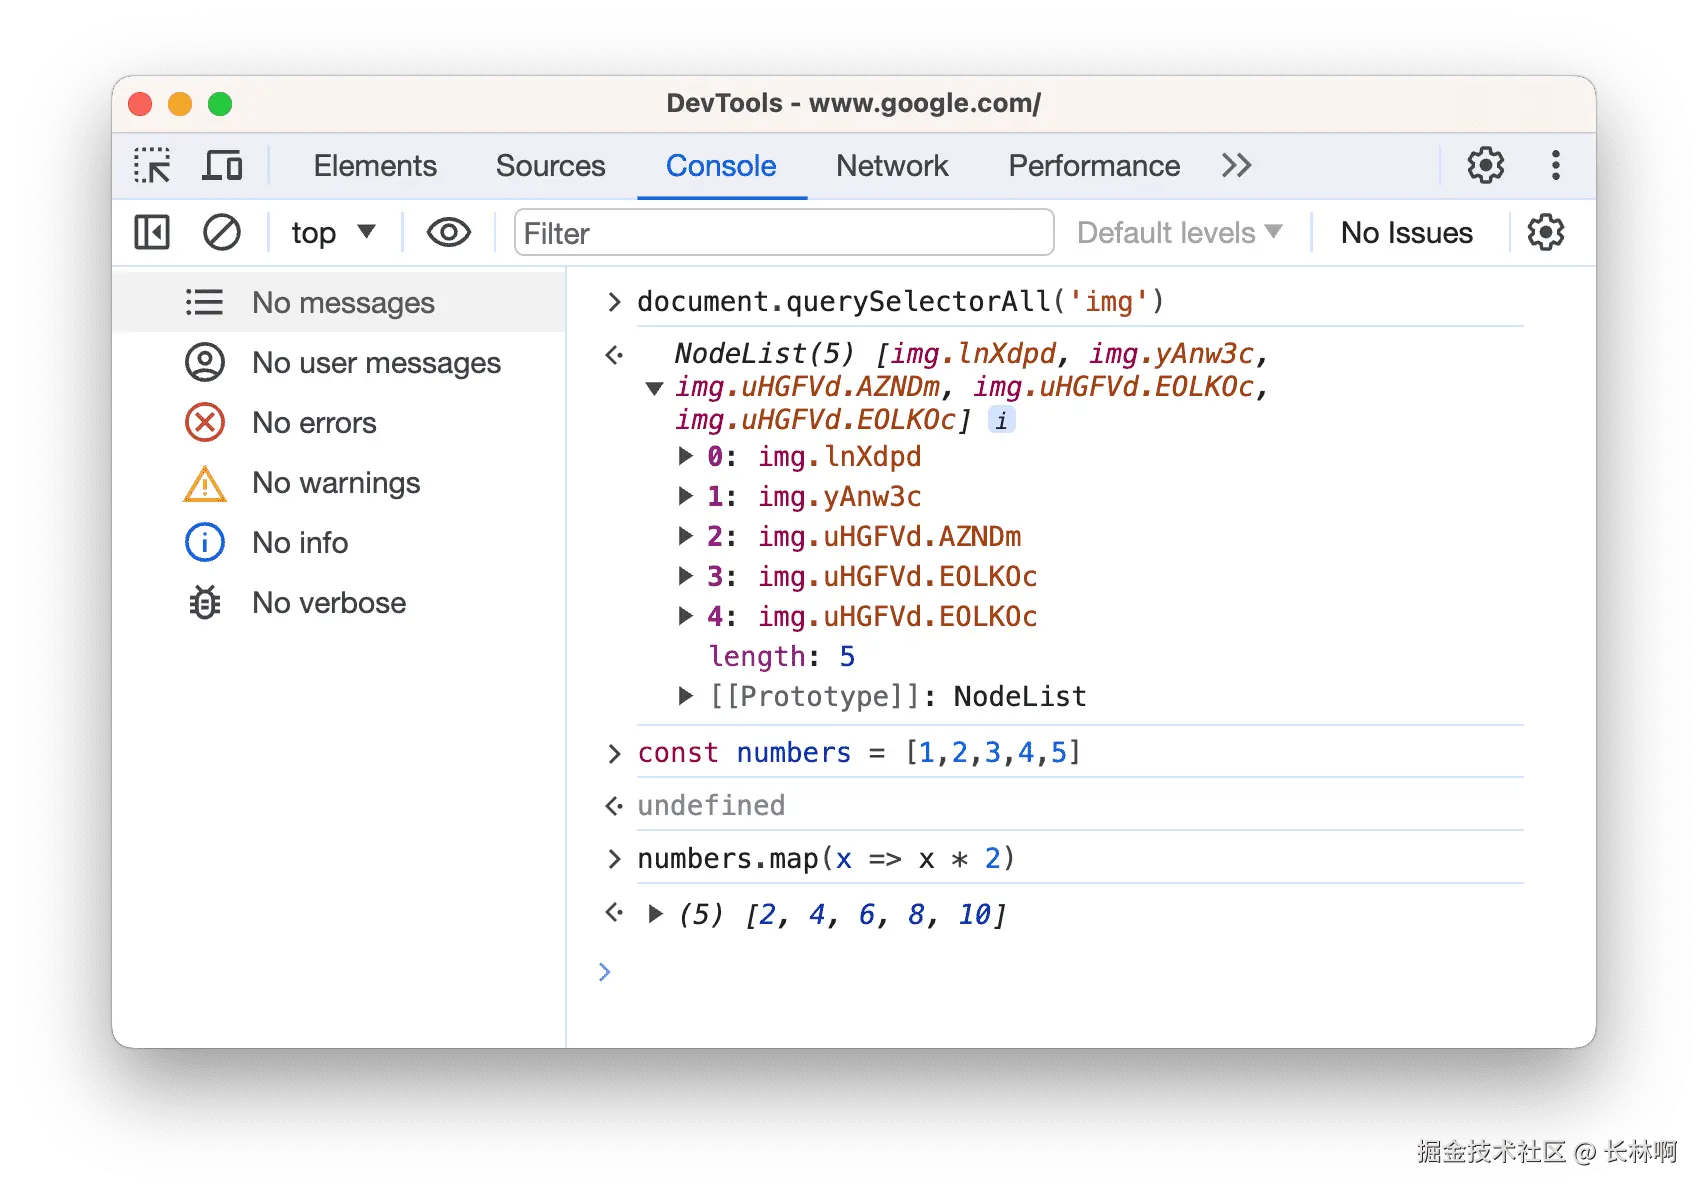The image size is (1708, 1196).
Task: Switch to the Sources tab
Action: [x=550, y=166]
